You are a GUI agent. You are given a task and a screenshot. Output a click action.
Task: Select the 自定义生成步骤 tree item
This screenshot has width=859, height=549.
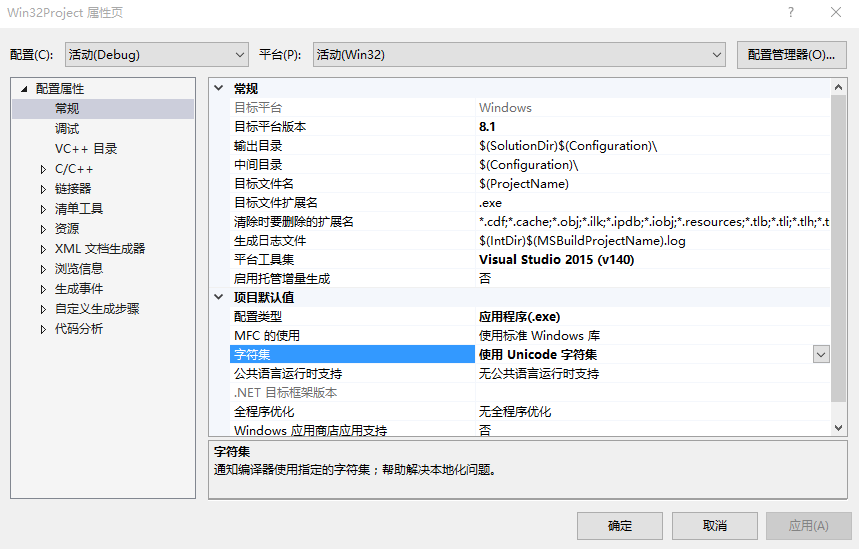coord(97,308)
